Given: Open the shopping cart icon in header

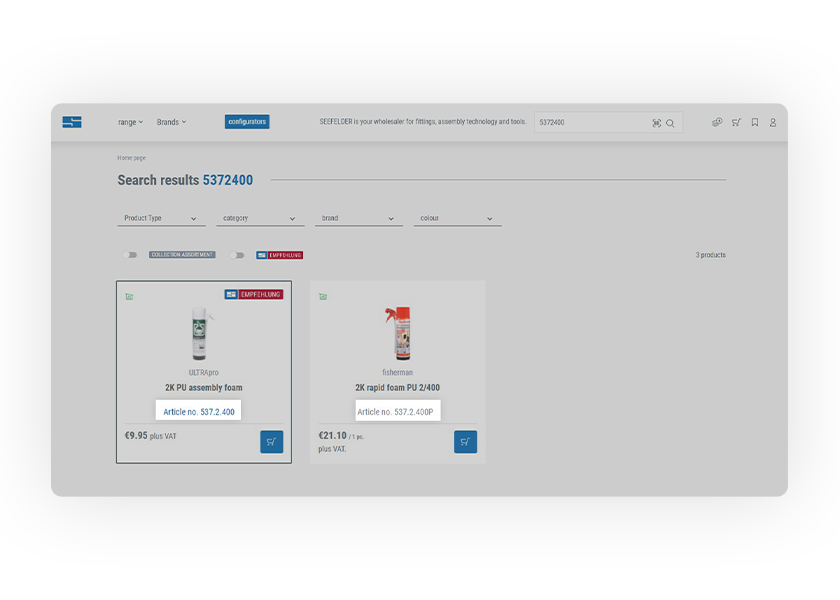Looking at the screenshot, I should pos(737,122).
